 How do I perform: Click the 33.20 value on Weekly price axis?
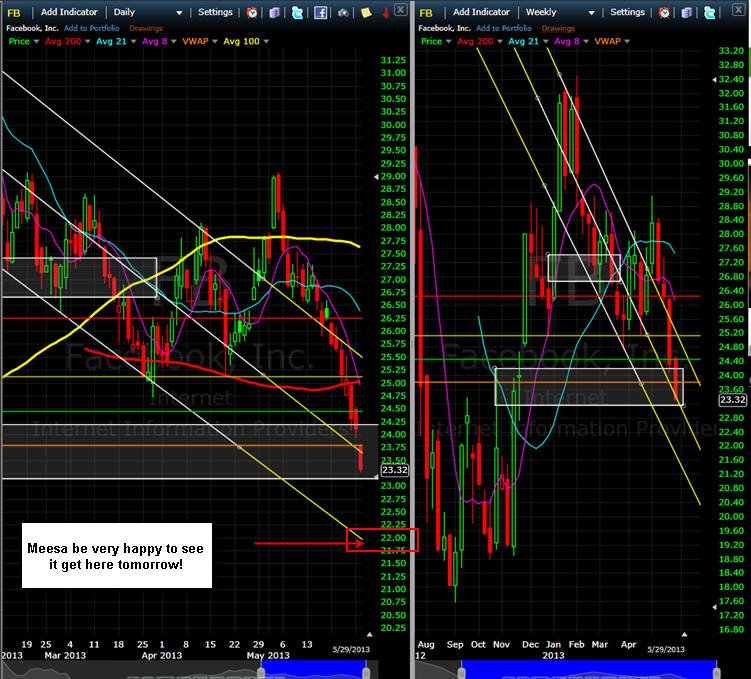731,51
